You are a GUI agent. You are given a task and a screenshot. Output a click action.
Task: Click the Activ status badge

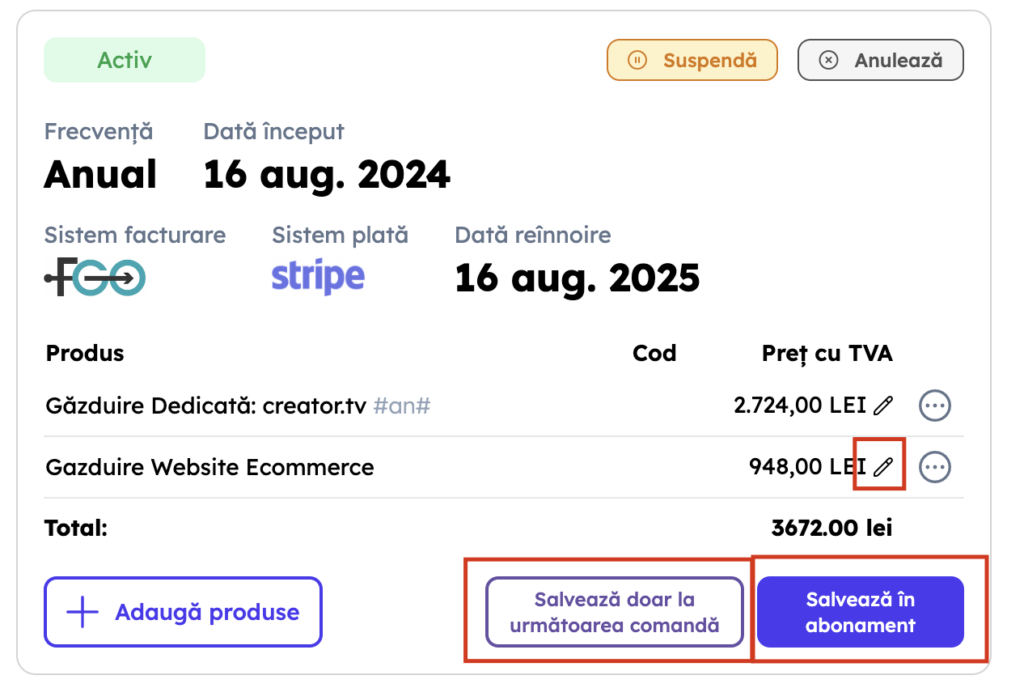click(124, 60)
